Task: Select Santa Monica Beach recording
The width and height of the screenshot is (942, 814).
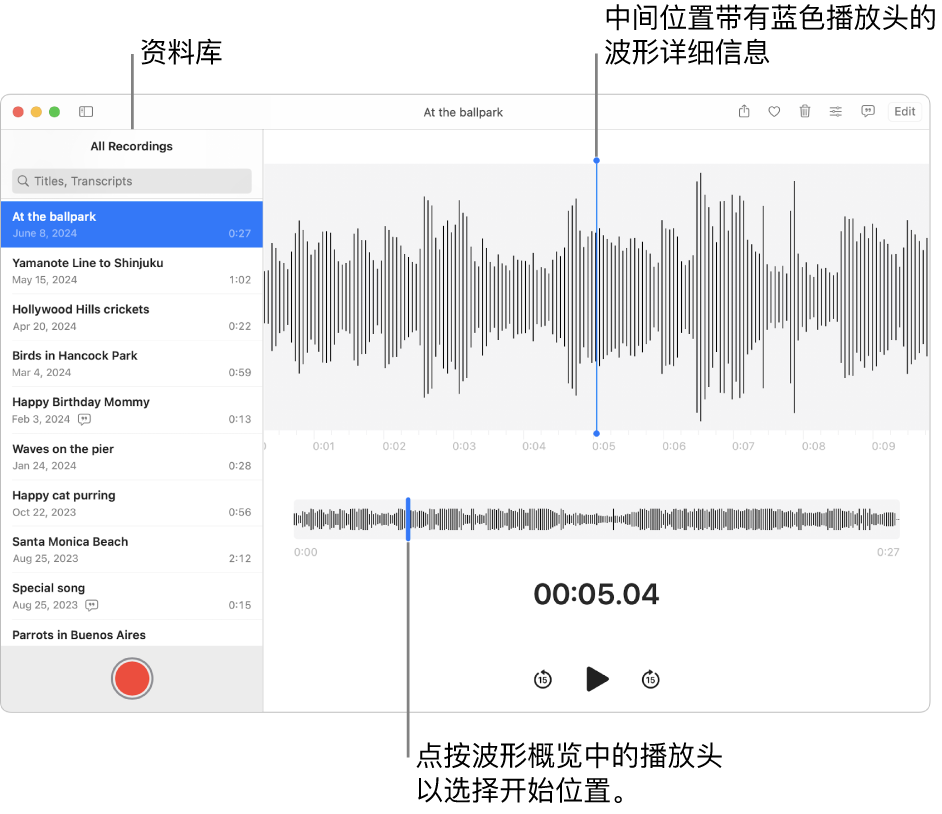Action: pyautogui.click(x=132, y=550)
